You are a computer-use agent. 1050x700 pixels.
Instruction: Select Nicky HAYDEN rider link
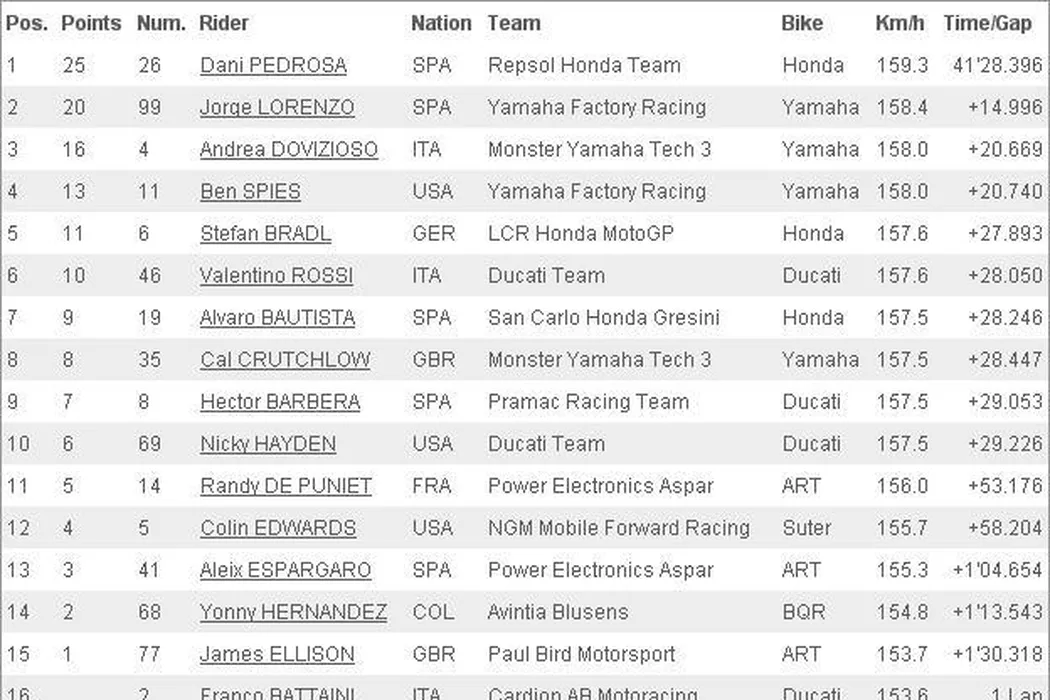pos(268,444)
